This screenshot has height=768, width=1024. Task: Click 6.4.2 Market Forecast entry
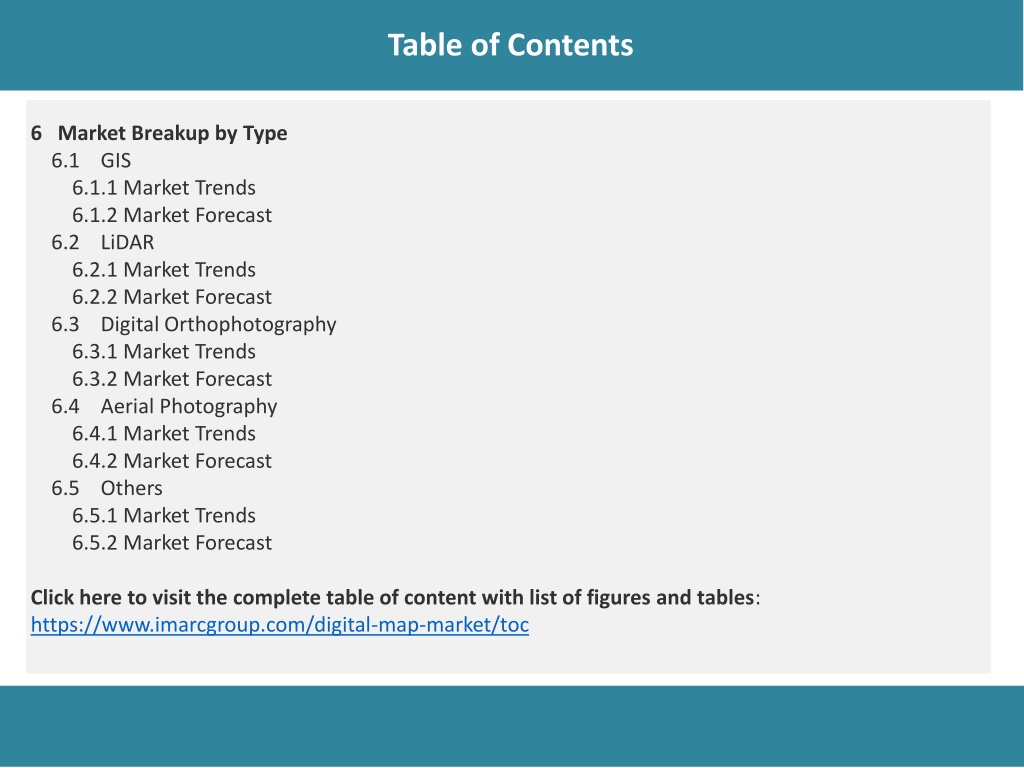[x=172, y=461]
